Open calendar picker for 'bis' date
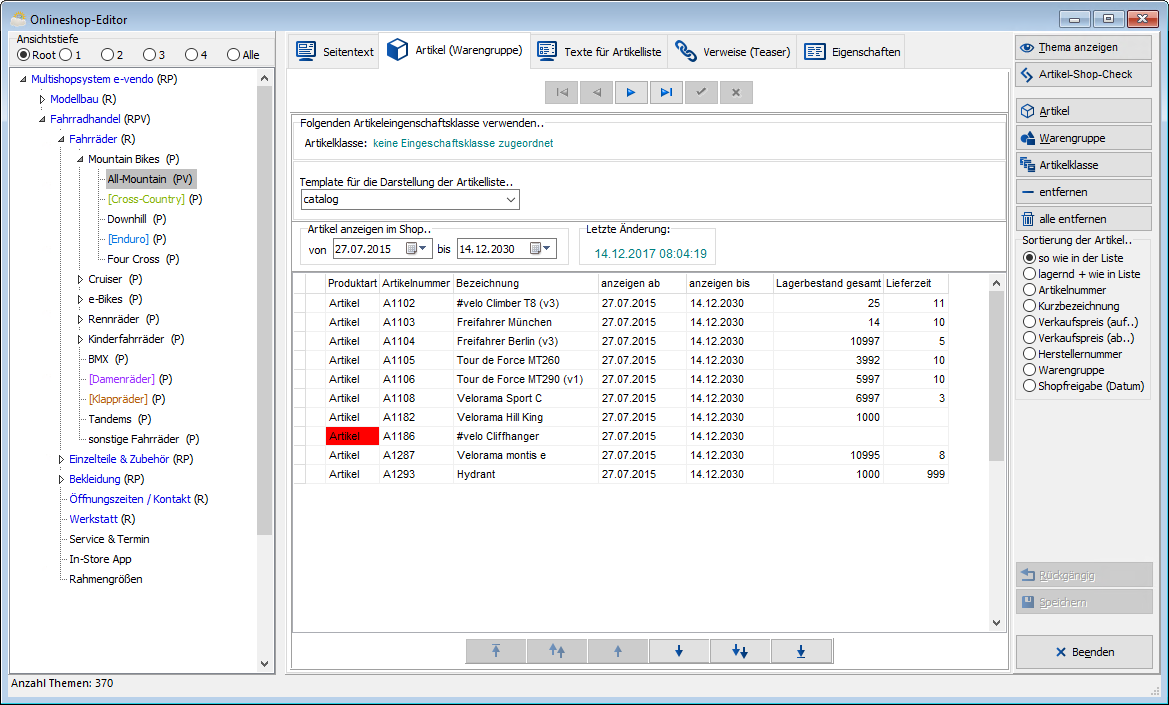Screen dimensions: 1169x705 tap(541, 249)
